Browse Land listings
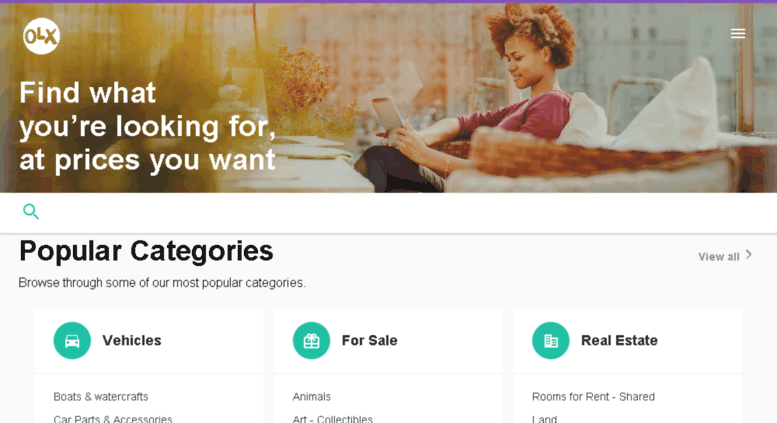The image size is (777, 423). (544, 419)
